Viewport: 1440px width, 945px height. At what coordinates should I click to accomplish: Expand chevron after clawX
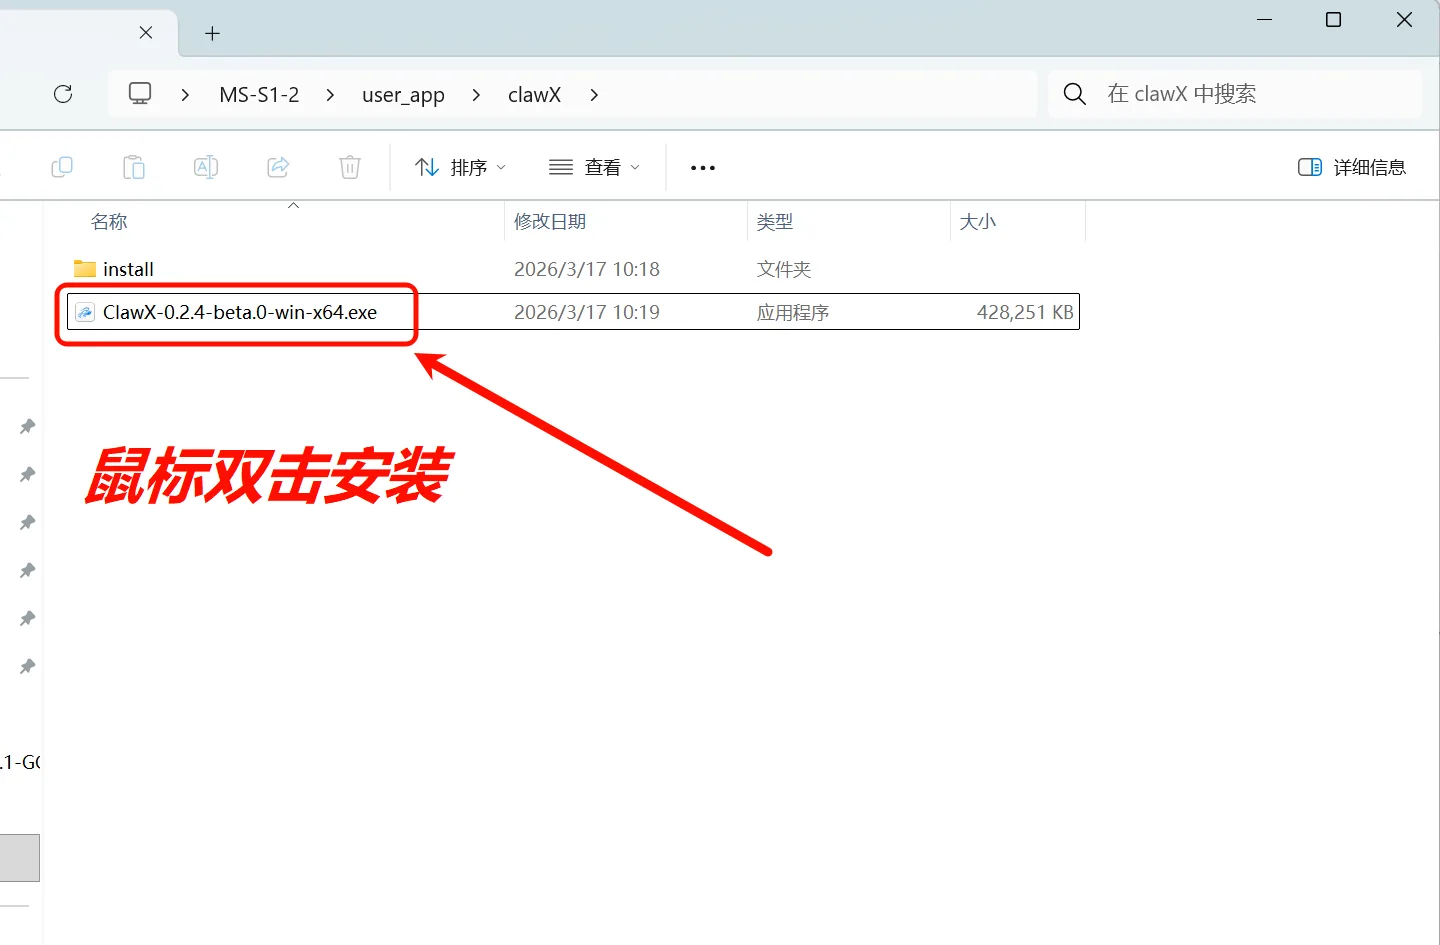pos(594,95)
